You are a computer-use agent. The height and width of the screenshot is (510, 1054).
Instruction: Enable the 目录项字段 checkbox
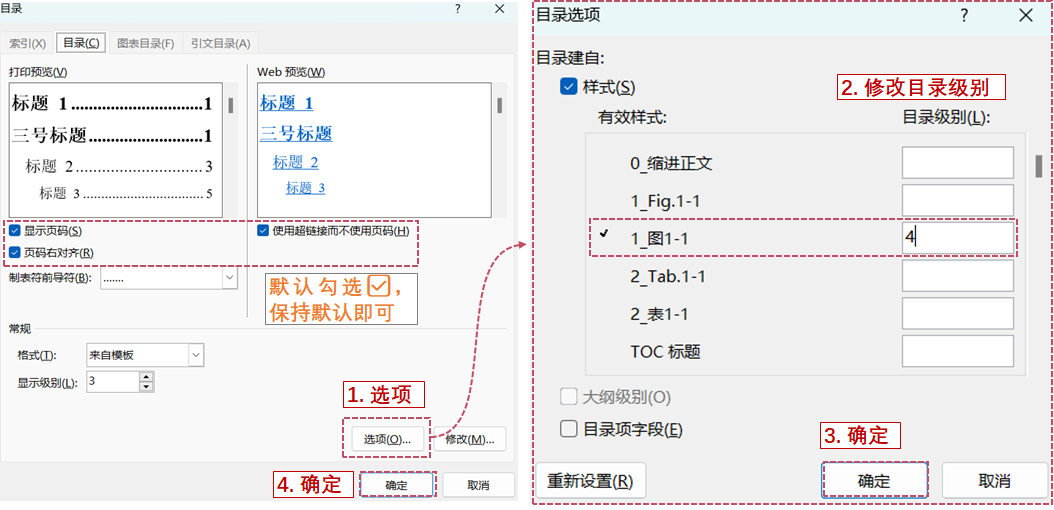568,429
